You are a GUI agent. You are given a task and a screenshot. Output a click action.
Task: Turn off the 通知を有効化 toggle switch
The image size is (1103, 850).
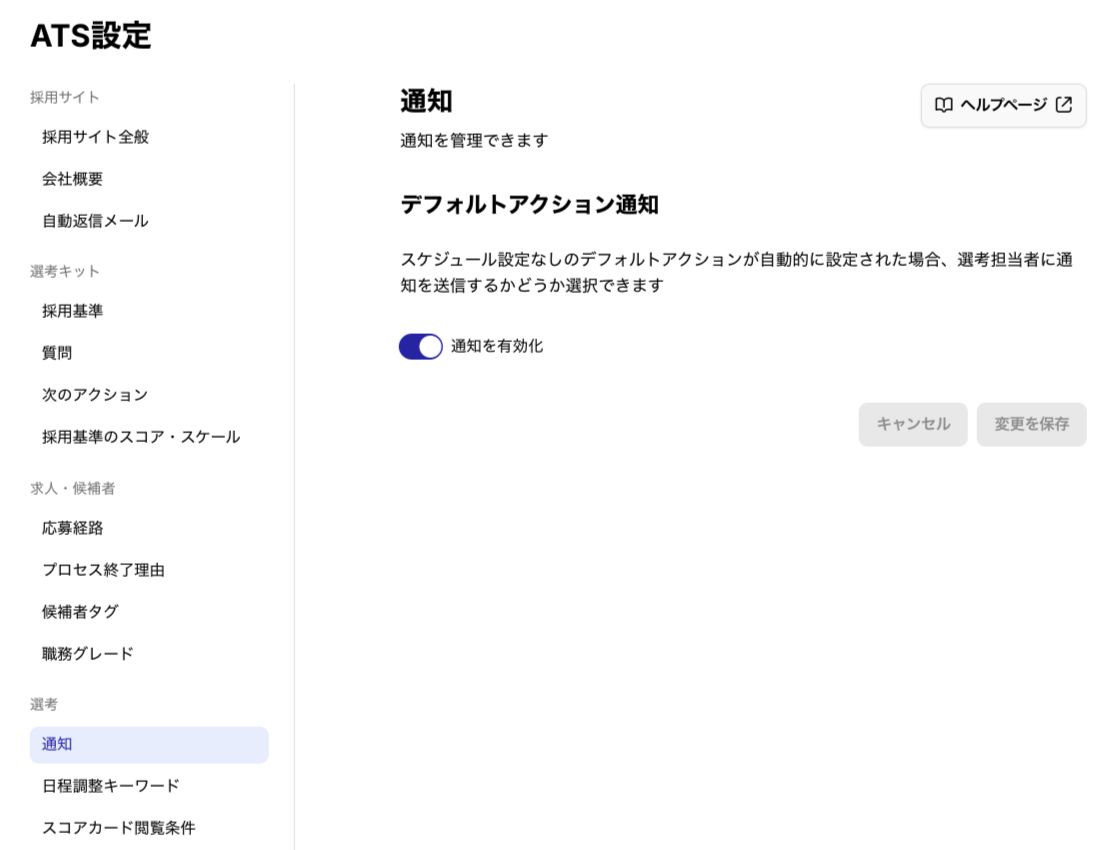click(x=420, y=346)
